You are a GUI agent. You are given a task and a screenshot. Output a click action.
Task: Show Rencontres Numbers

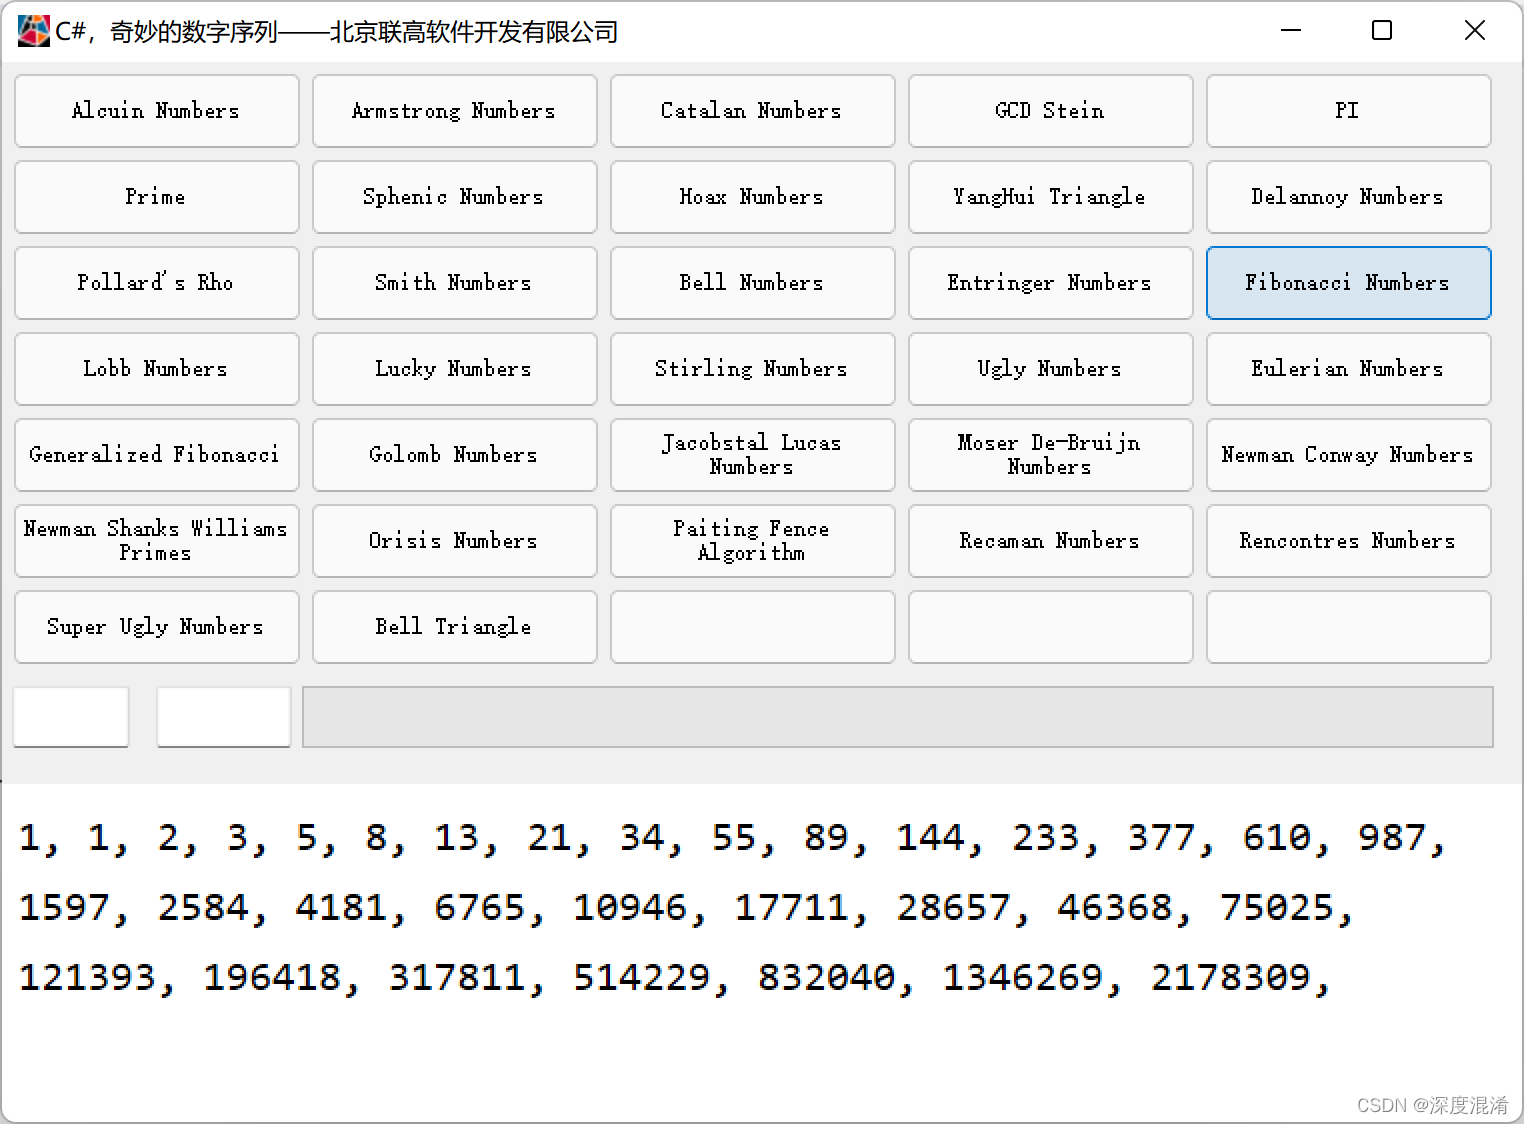[1348, 541]
